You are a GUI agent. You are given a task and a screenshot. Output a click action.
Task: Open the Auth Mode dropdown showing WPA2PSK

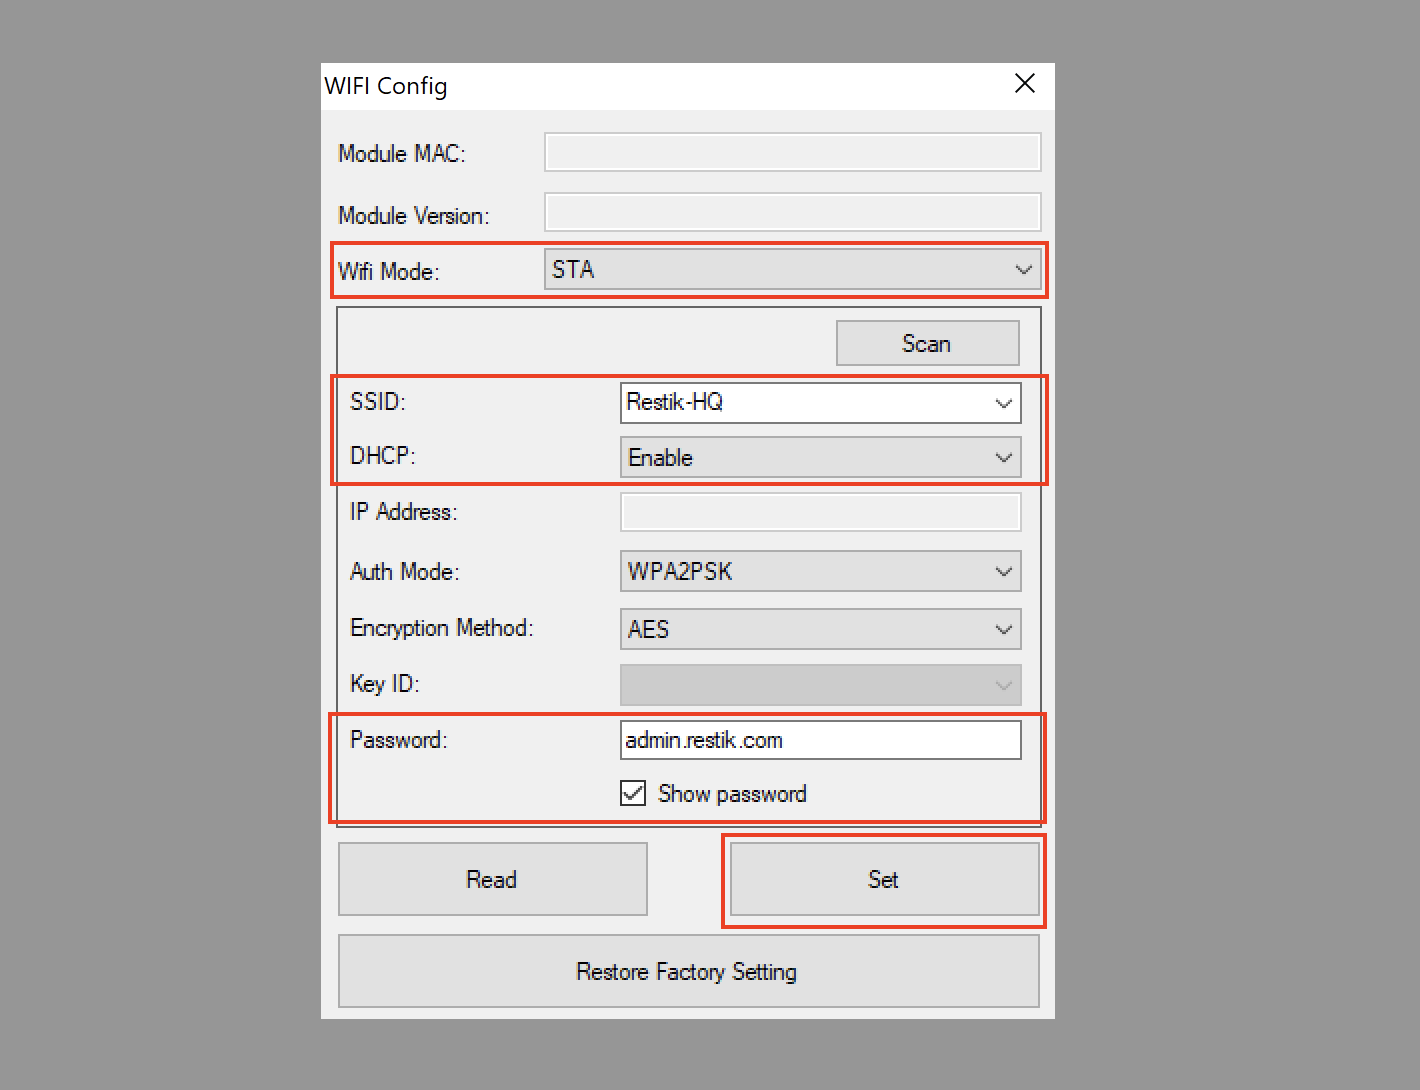pos(820,572)
